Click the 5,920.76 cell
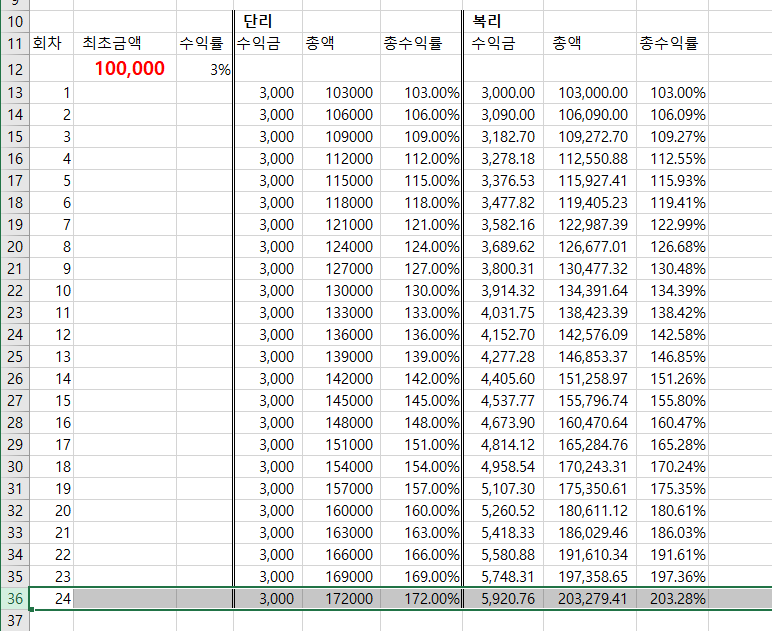 (504, 599)
